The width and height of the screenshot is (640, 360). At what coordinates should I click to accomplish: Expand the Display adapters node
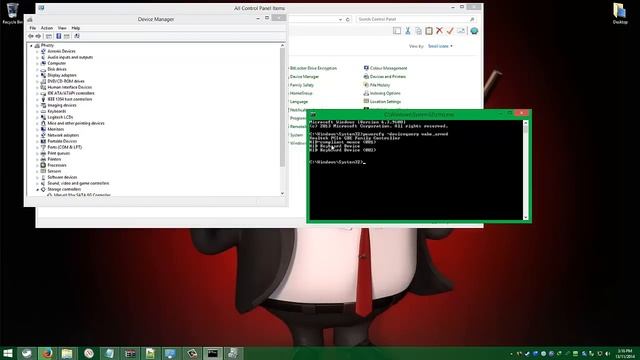(37, 76)
